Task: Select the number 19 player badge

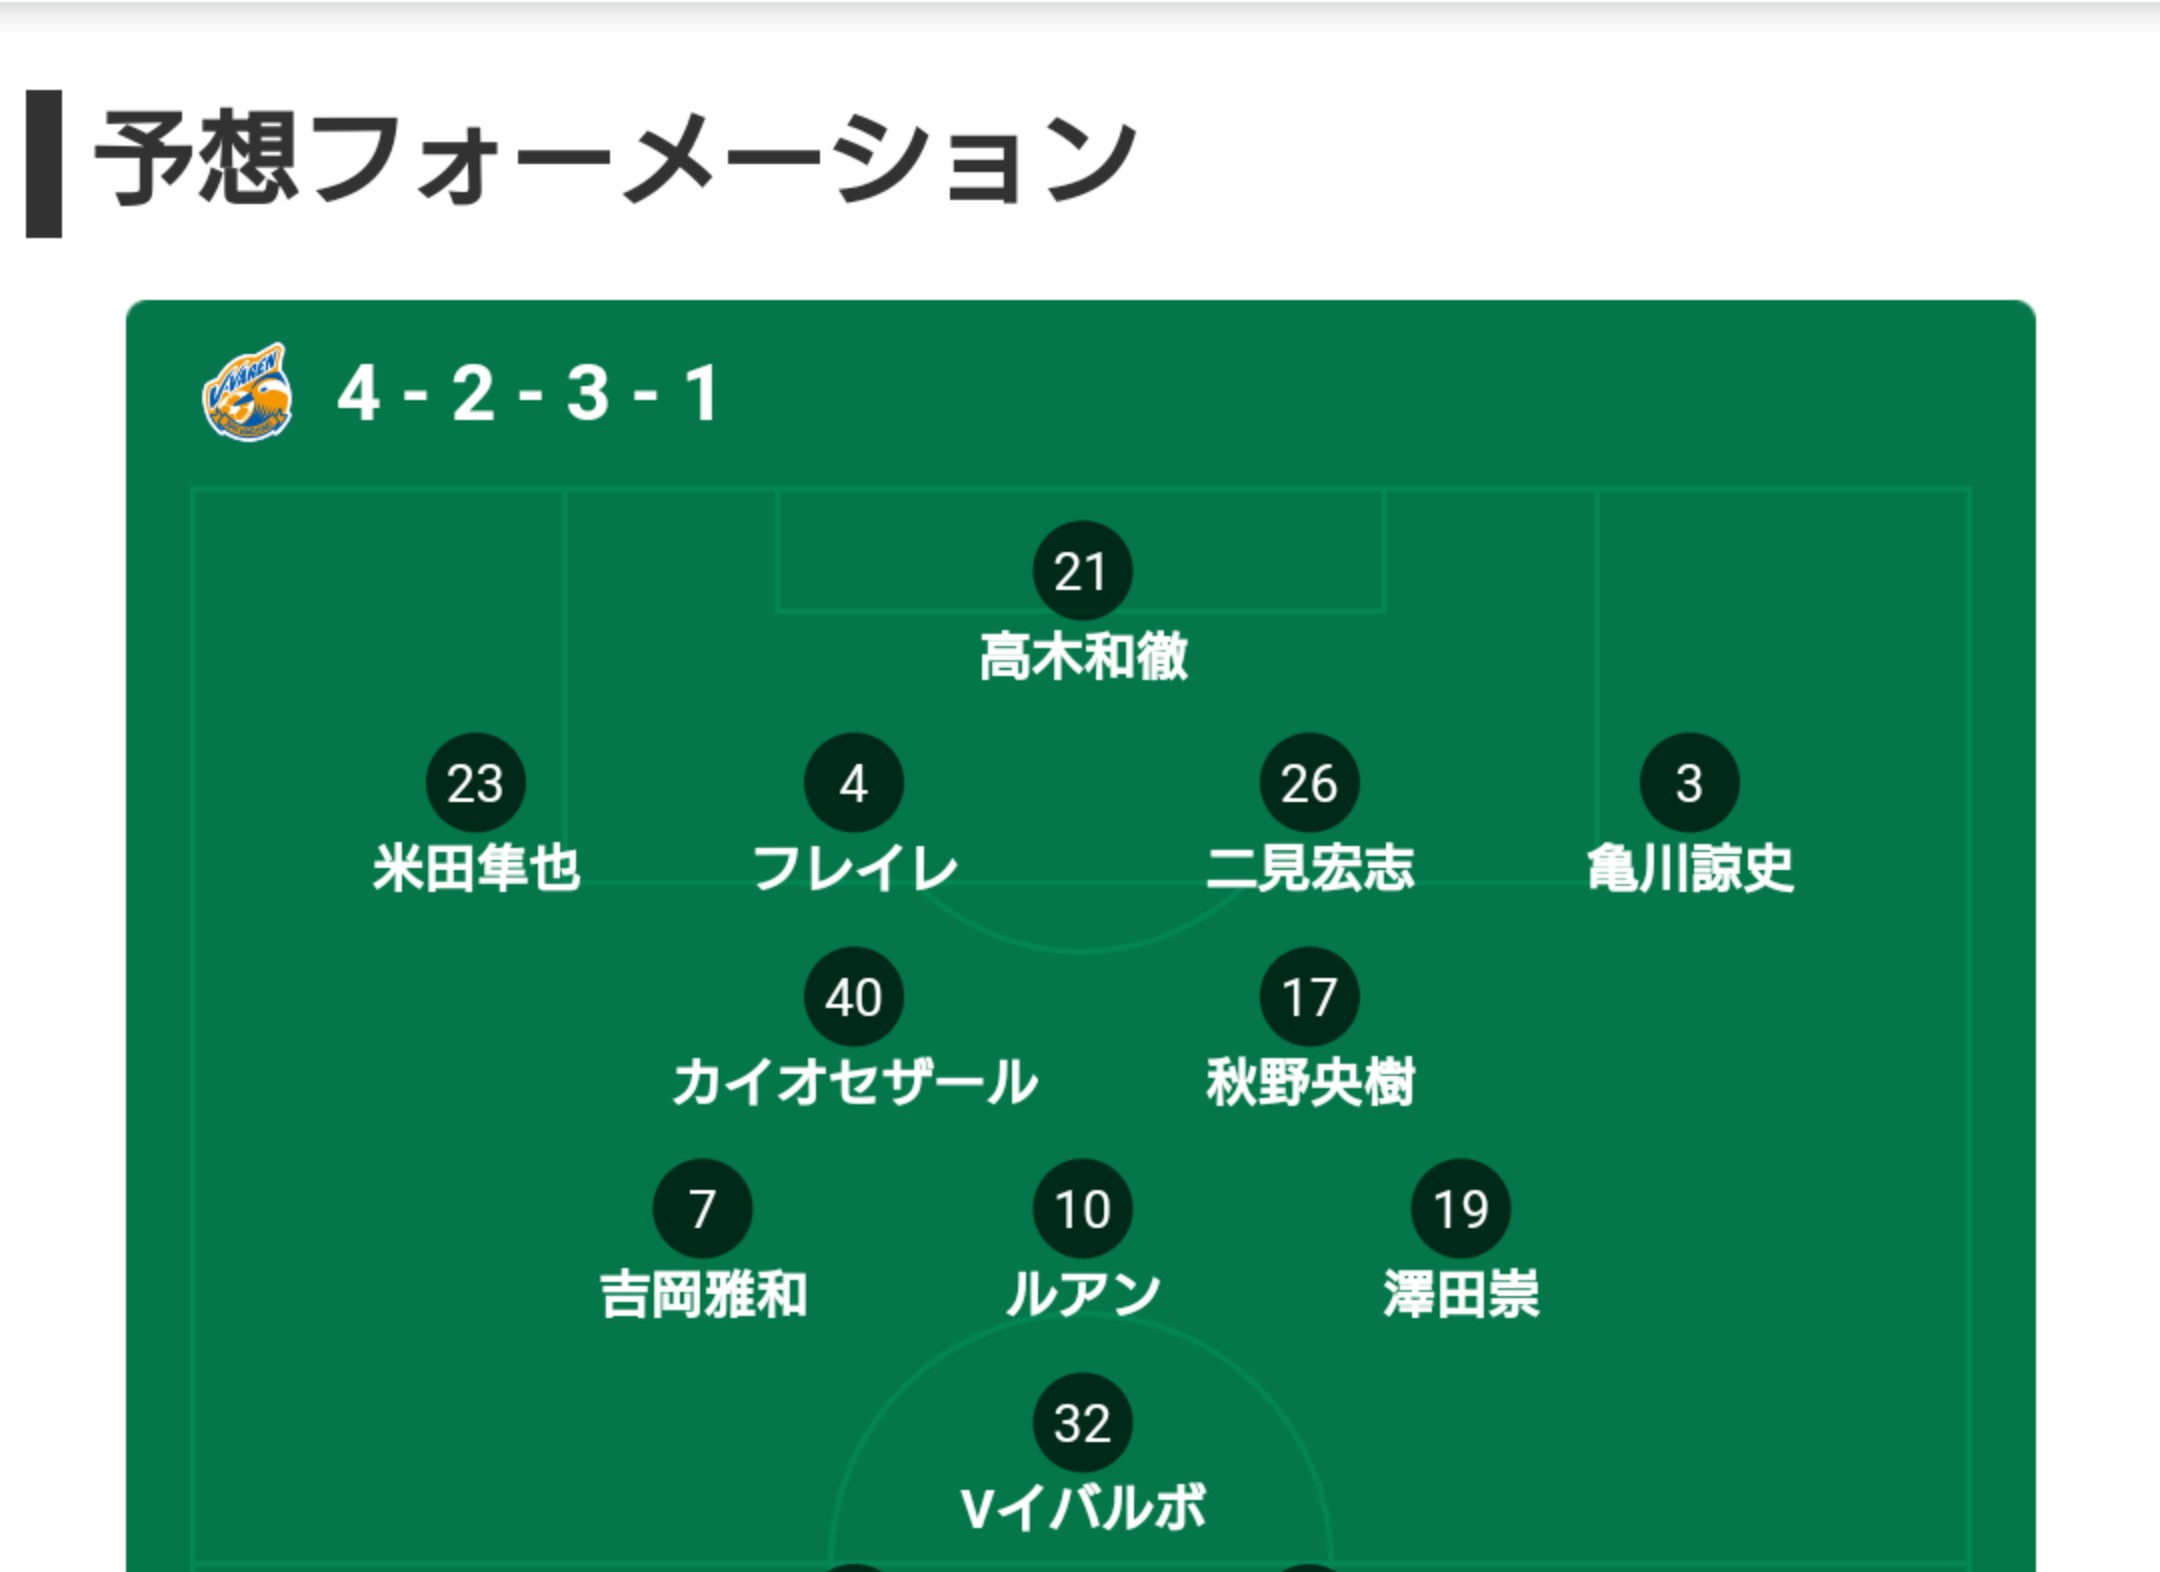Action: coord(1461,1209)
